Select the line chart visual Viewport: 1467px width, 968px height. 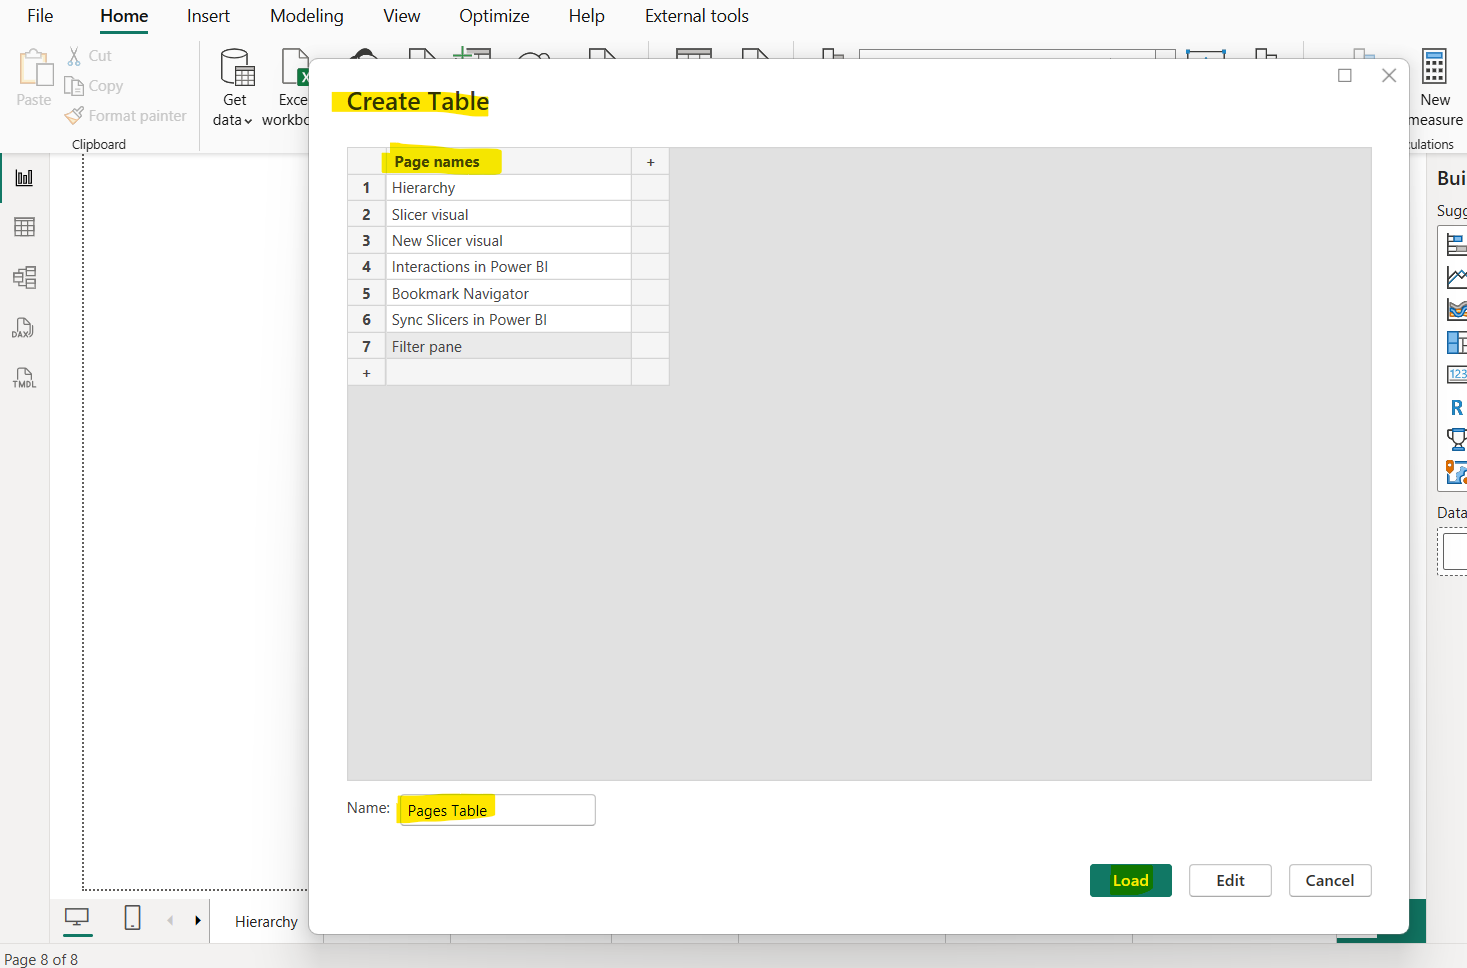coord(1456,276)
